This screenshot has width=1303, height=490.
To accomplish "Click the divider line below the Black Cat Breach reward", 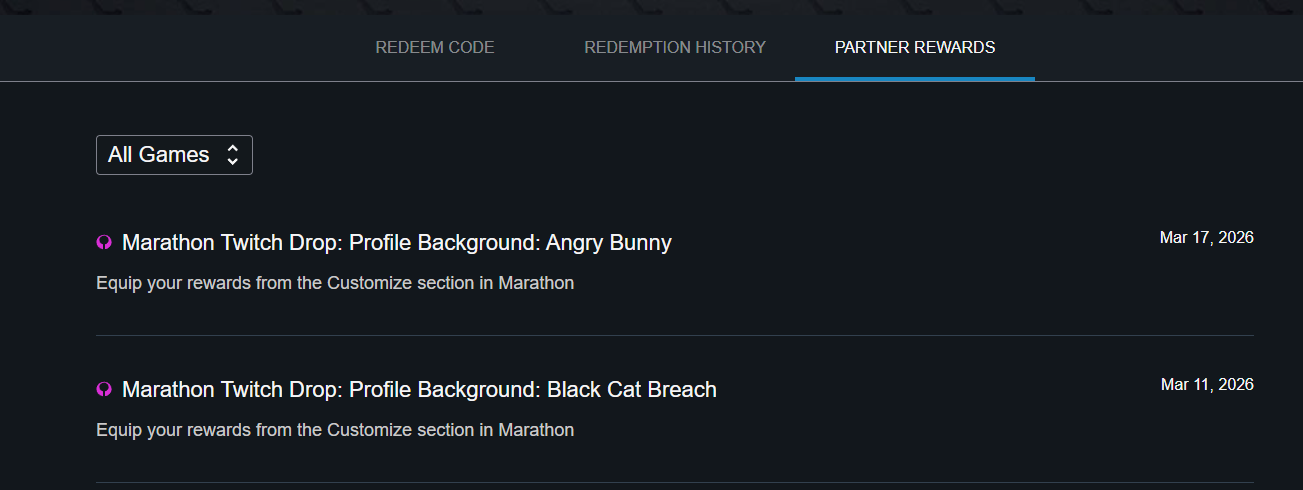I will (x=674, y=482).
